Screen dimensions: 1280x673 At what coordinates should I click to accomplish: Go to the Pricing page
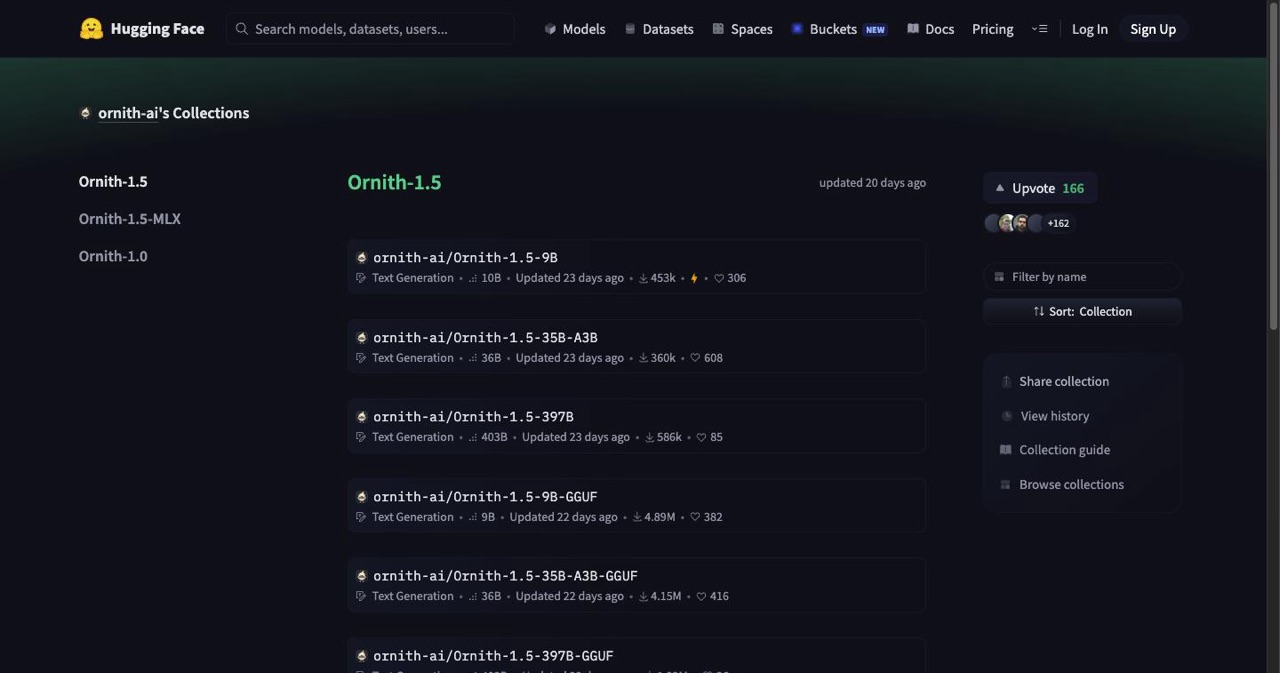[992, 29]
